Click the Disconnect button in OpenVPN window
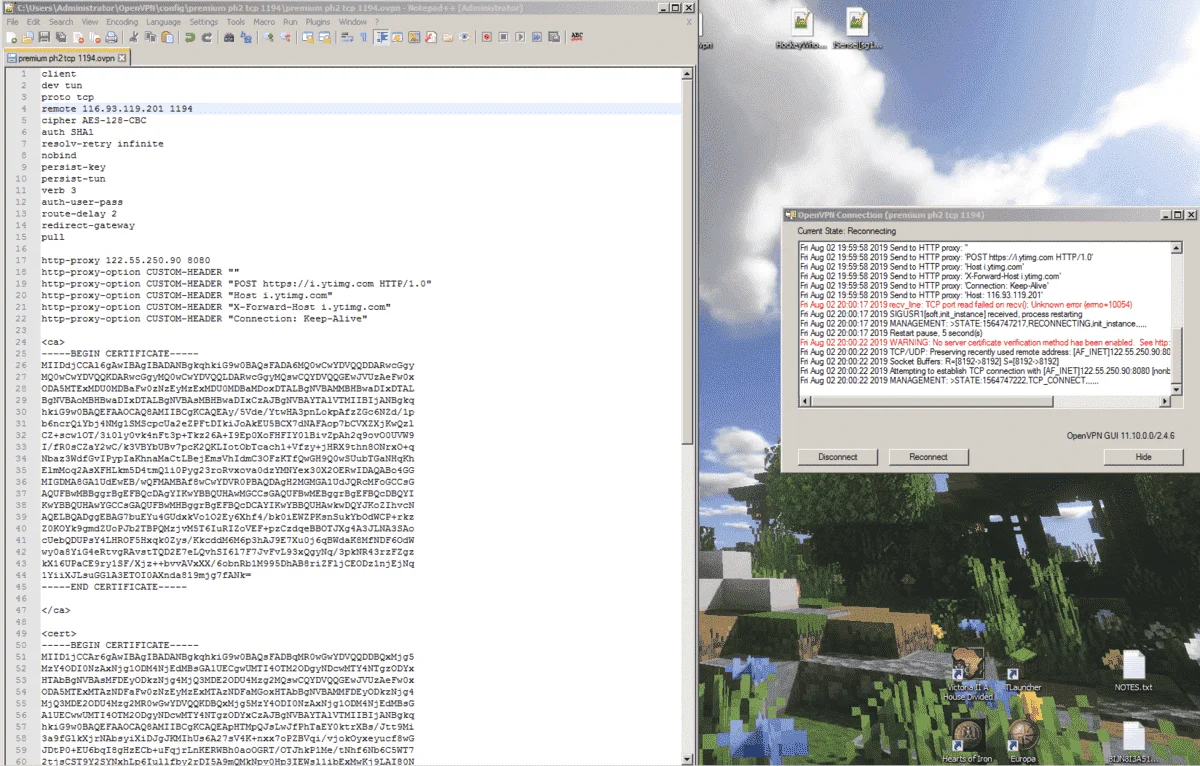The height and width of the screenshot is (766, 1200). point(837,457)
